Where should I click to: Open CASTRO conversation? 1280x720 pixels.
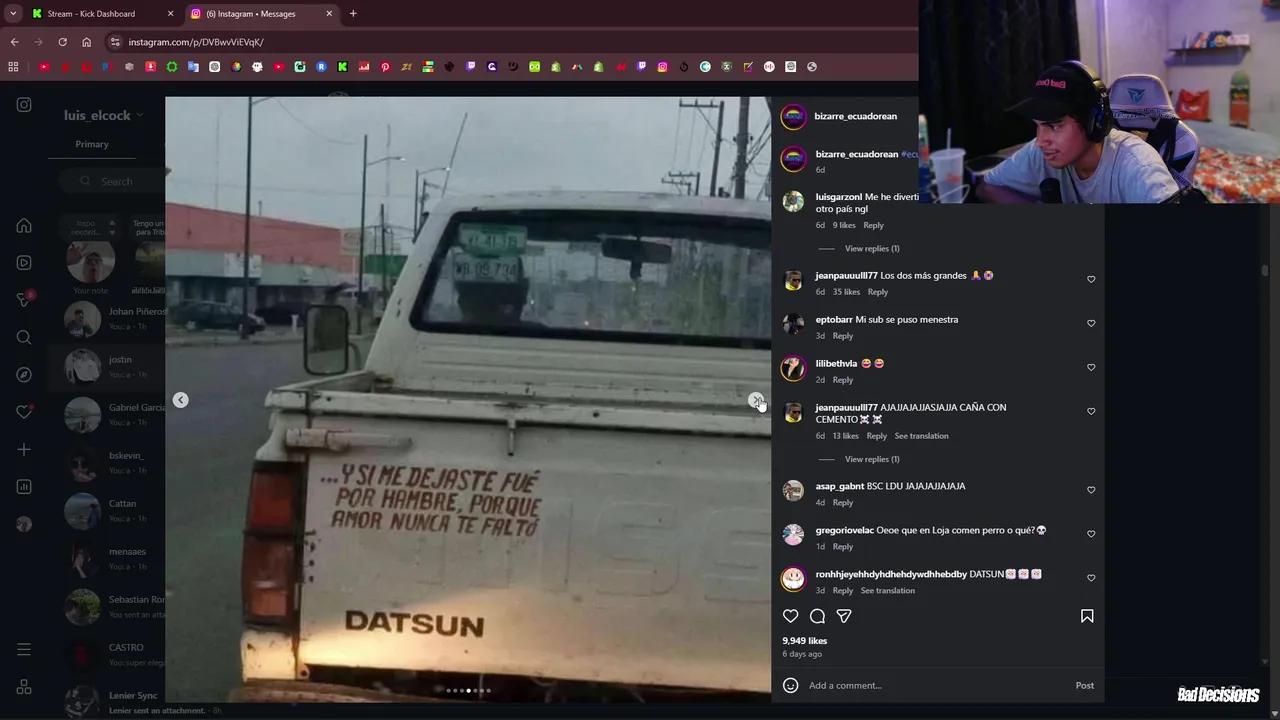(107, 654)
